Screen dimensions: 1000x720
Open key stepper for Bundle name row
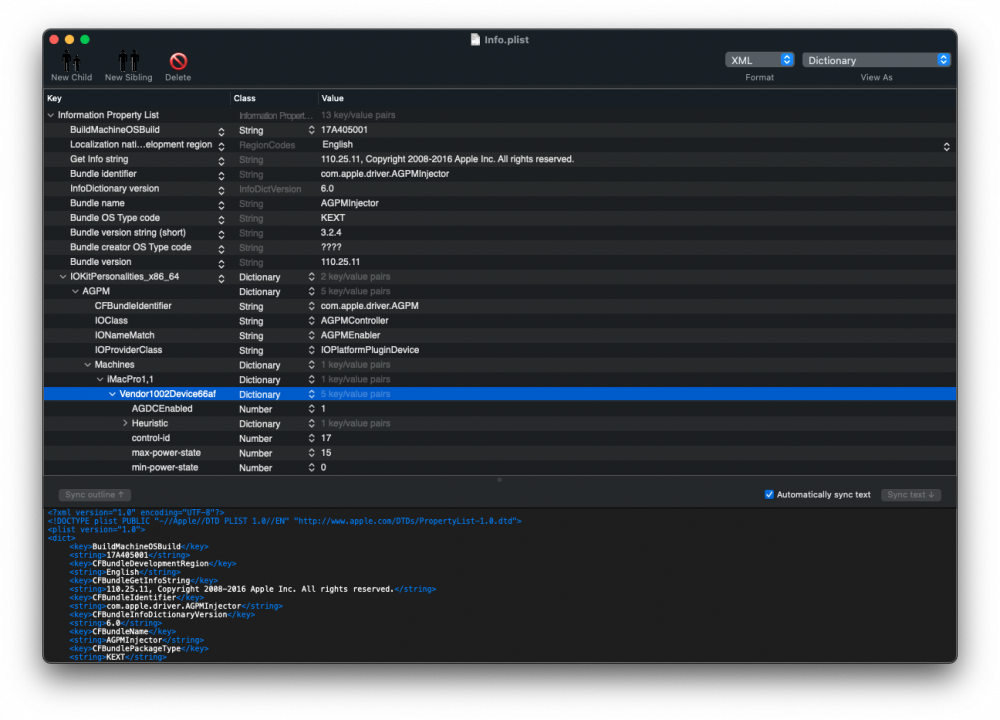pos(221,205)
